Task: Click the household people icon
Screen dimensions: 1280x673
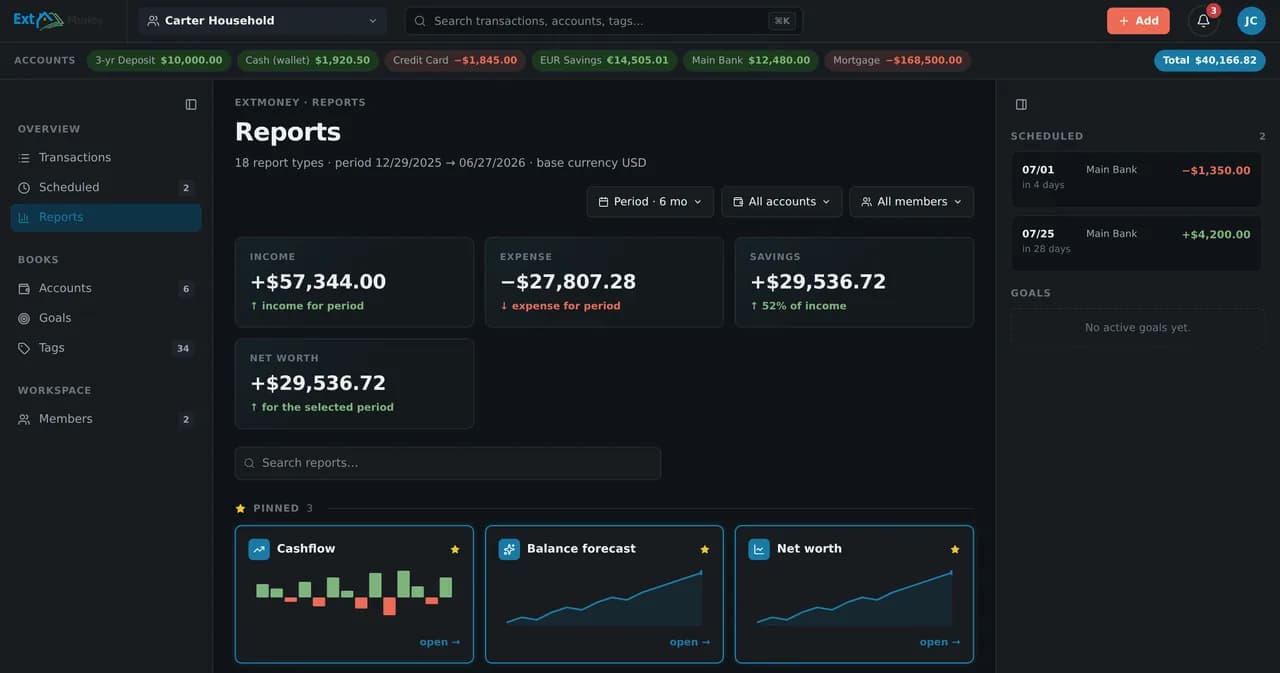Action: [153, 21]
